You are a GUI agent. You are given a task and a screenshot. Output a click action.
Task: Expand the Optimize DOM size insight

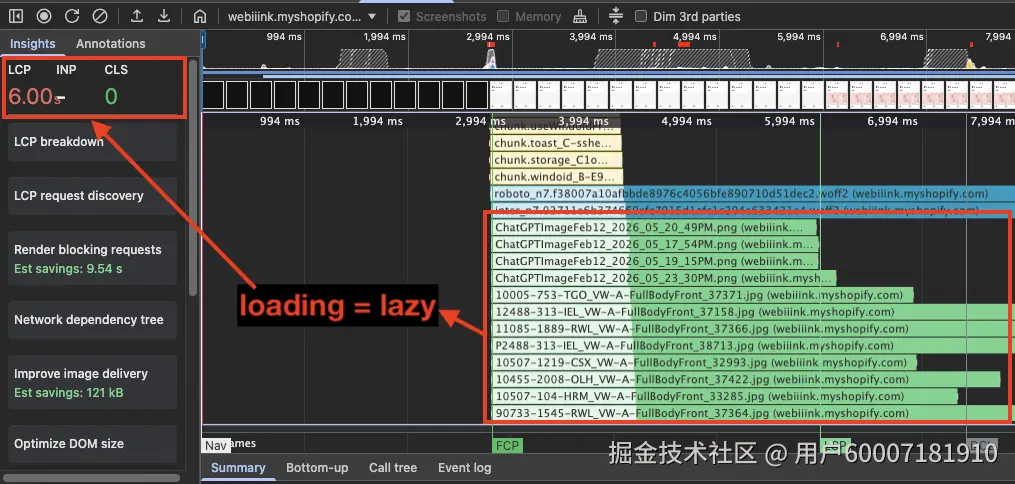[92, 444]
